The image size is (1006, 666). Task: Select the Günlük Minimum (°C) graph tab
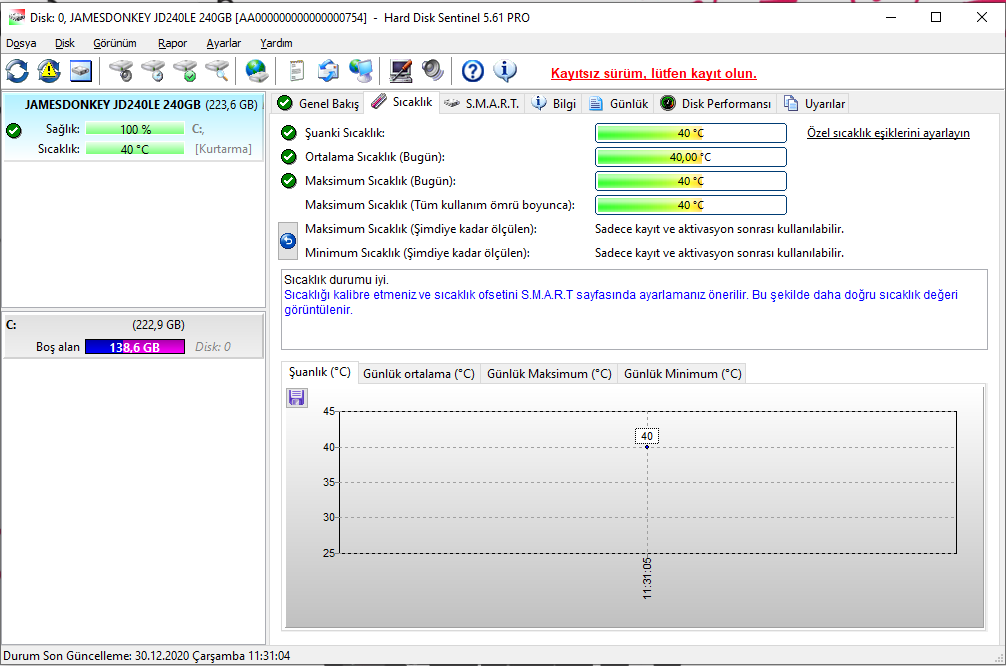[683, 373]
